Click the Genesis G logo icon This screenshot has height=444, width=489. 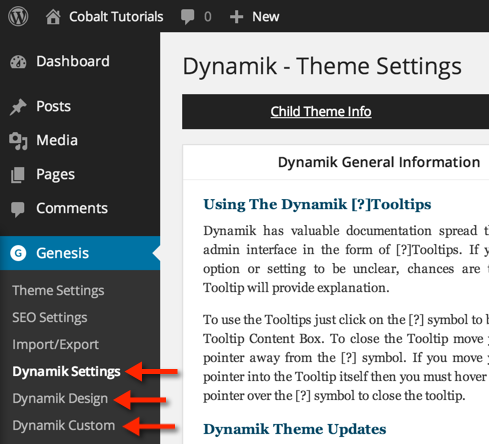coord(18,253)
